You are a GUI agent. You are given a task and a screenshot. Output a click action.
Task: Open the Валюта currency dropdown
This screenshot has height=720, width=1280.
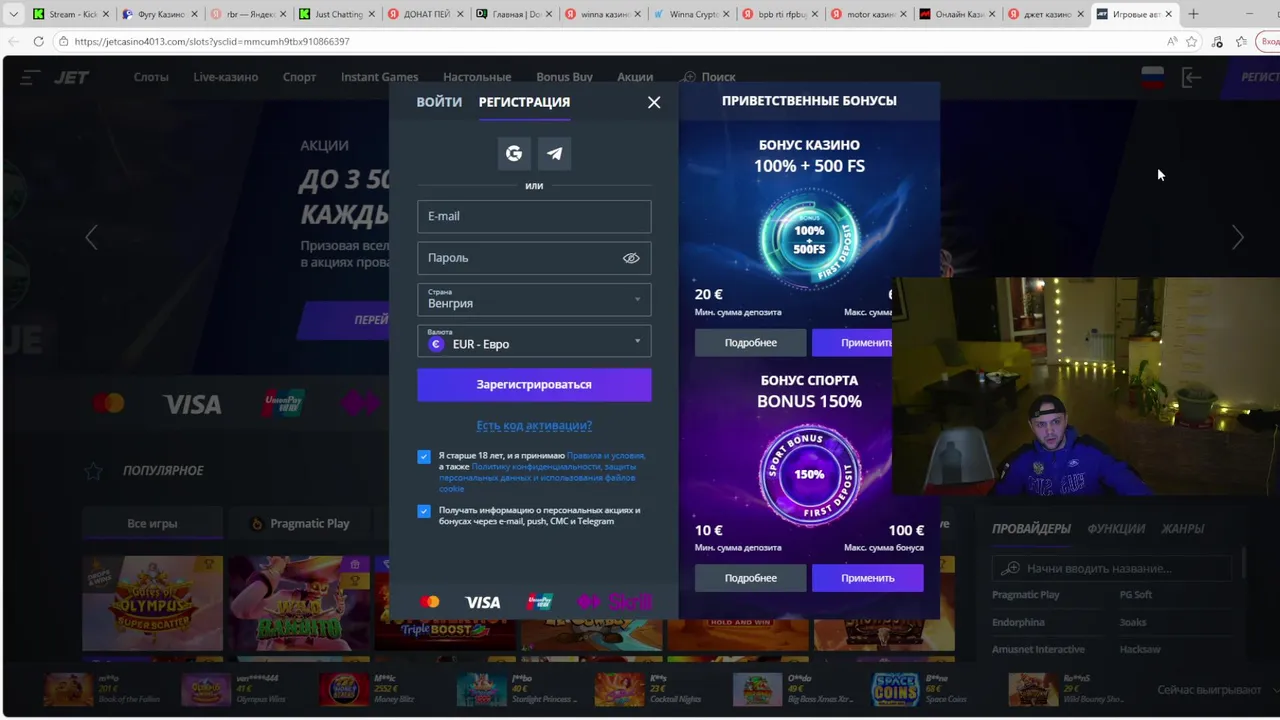(x=534, y=341)
